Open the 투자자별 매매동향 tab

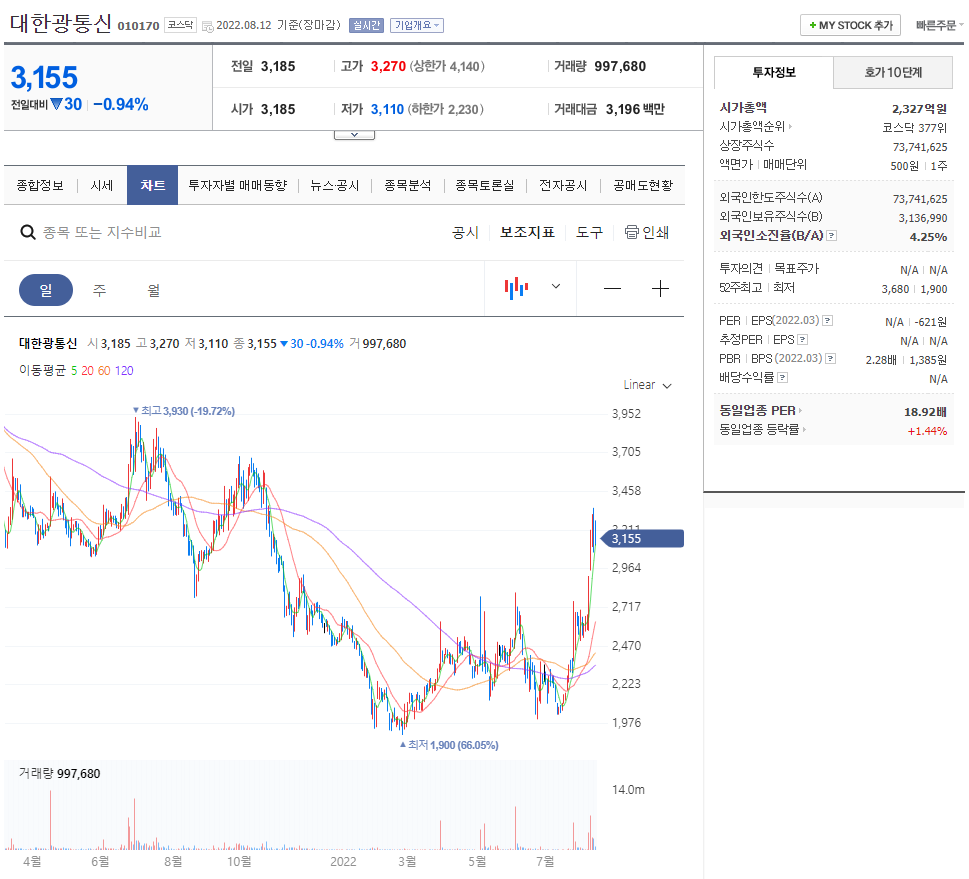238,185
